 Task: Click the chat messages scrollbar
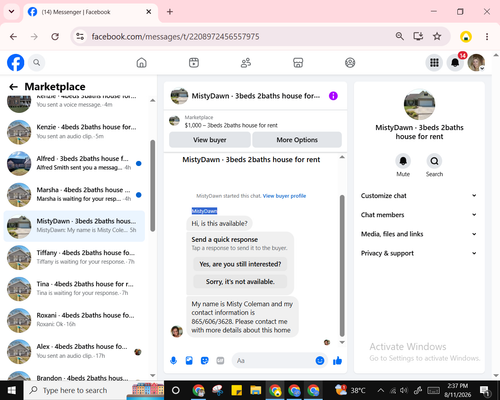pos(342,266)
